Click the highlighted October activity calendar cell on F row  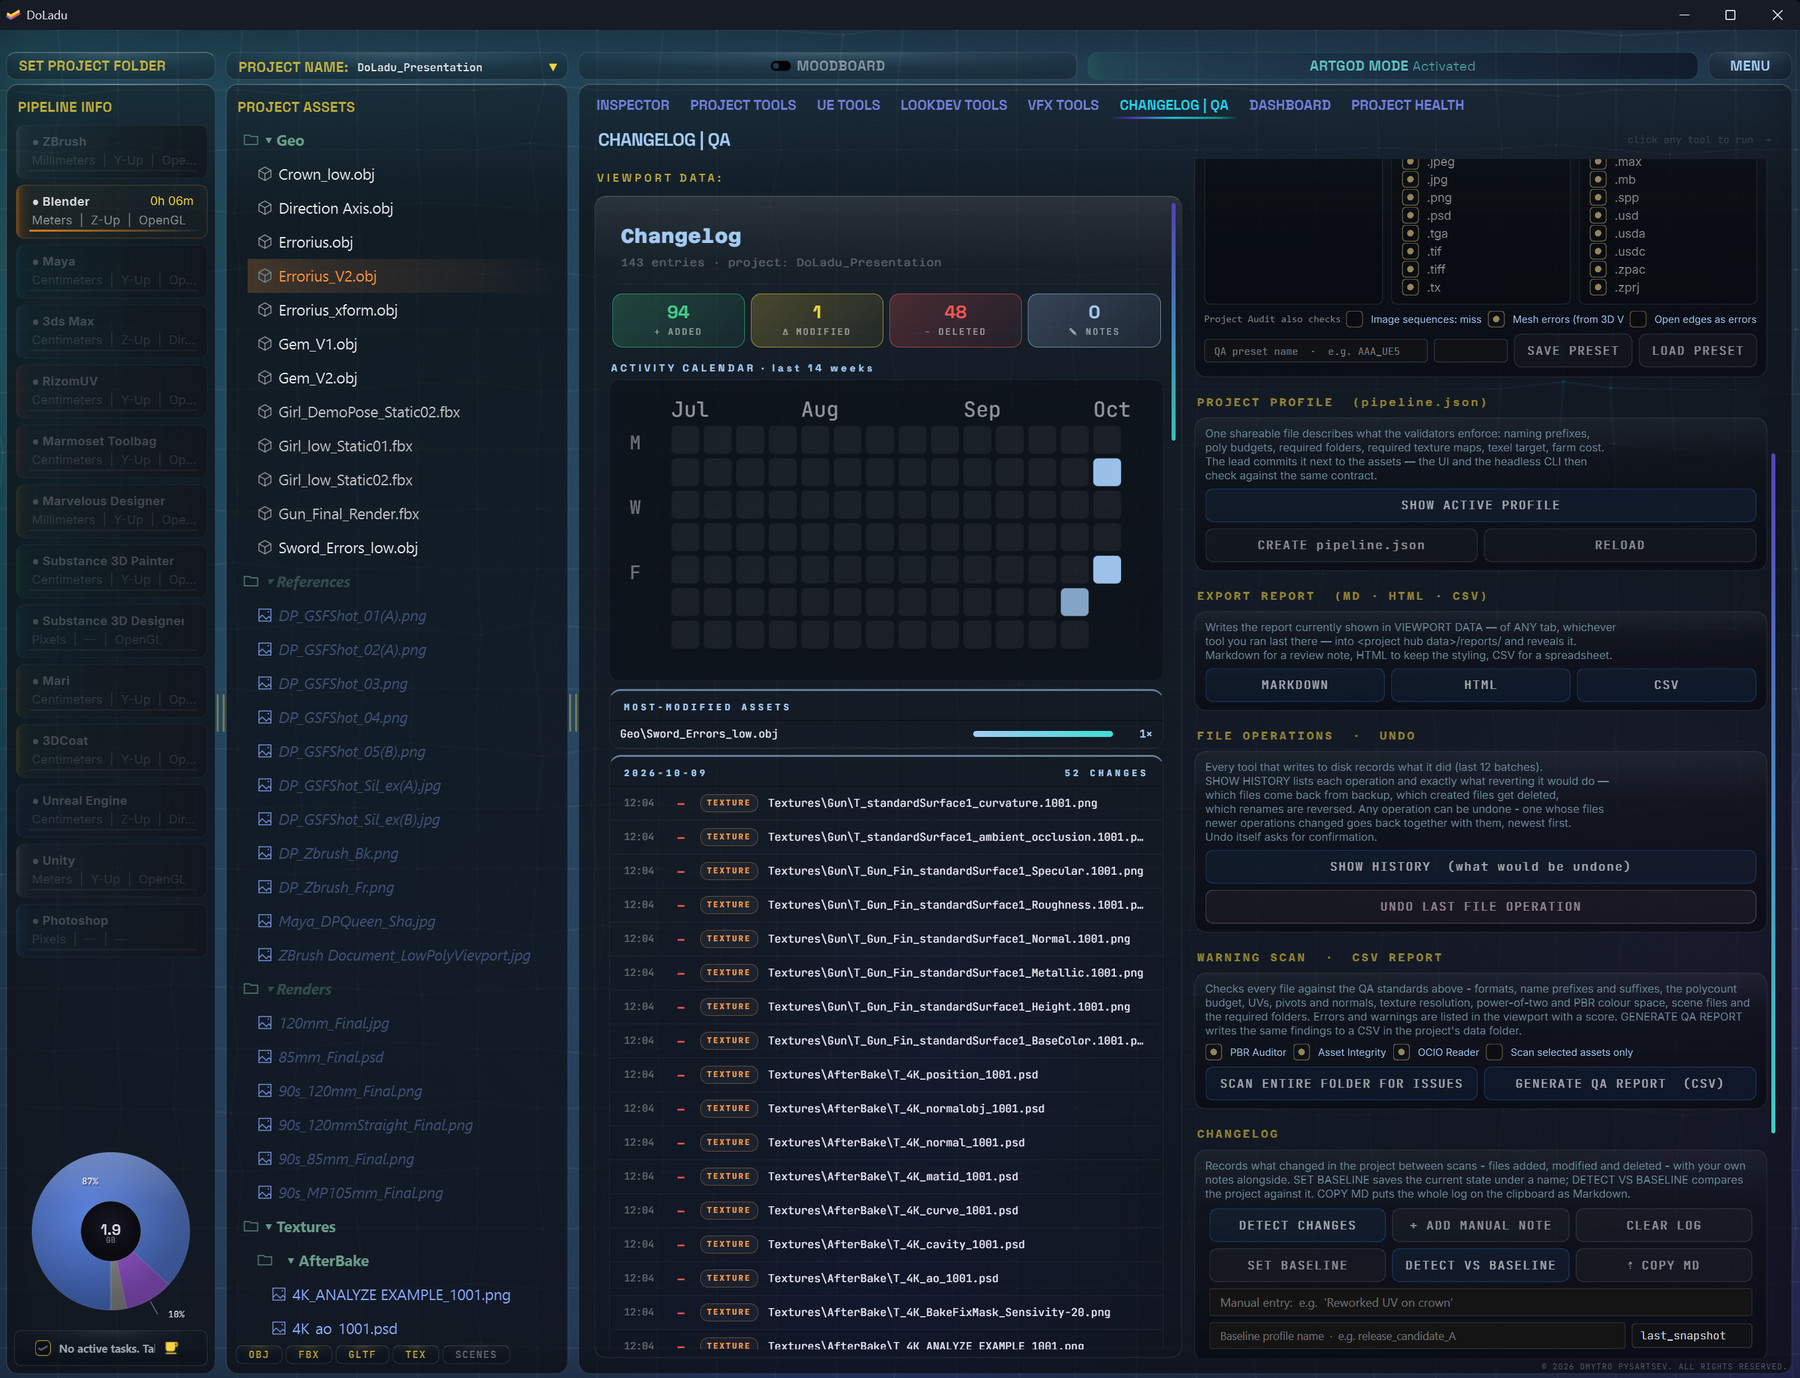click(x=1107, y=570)
